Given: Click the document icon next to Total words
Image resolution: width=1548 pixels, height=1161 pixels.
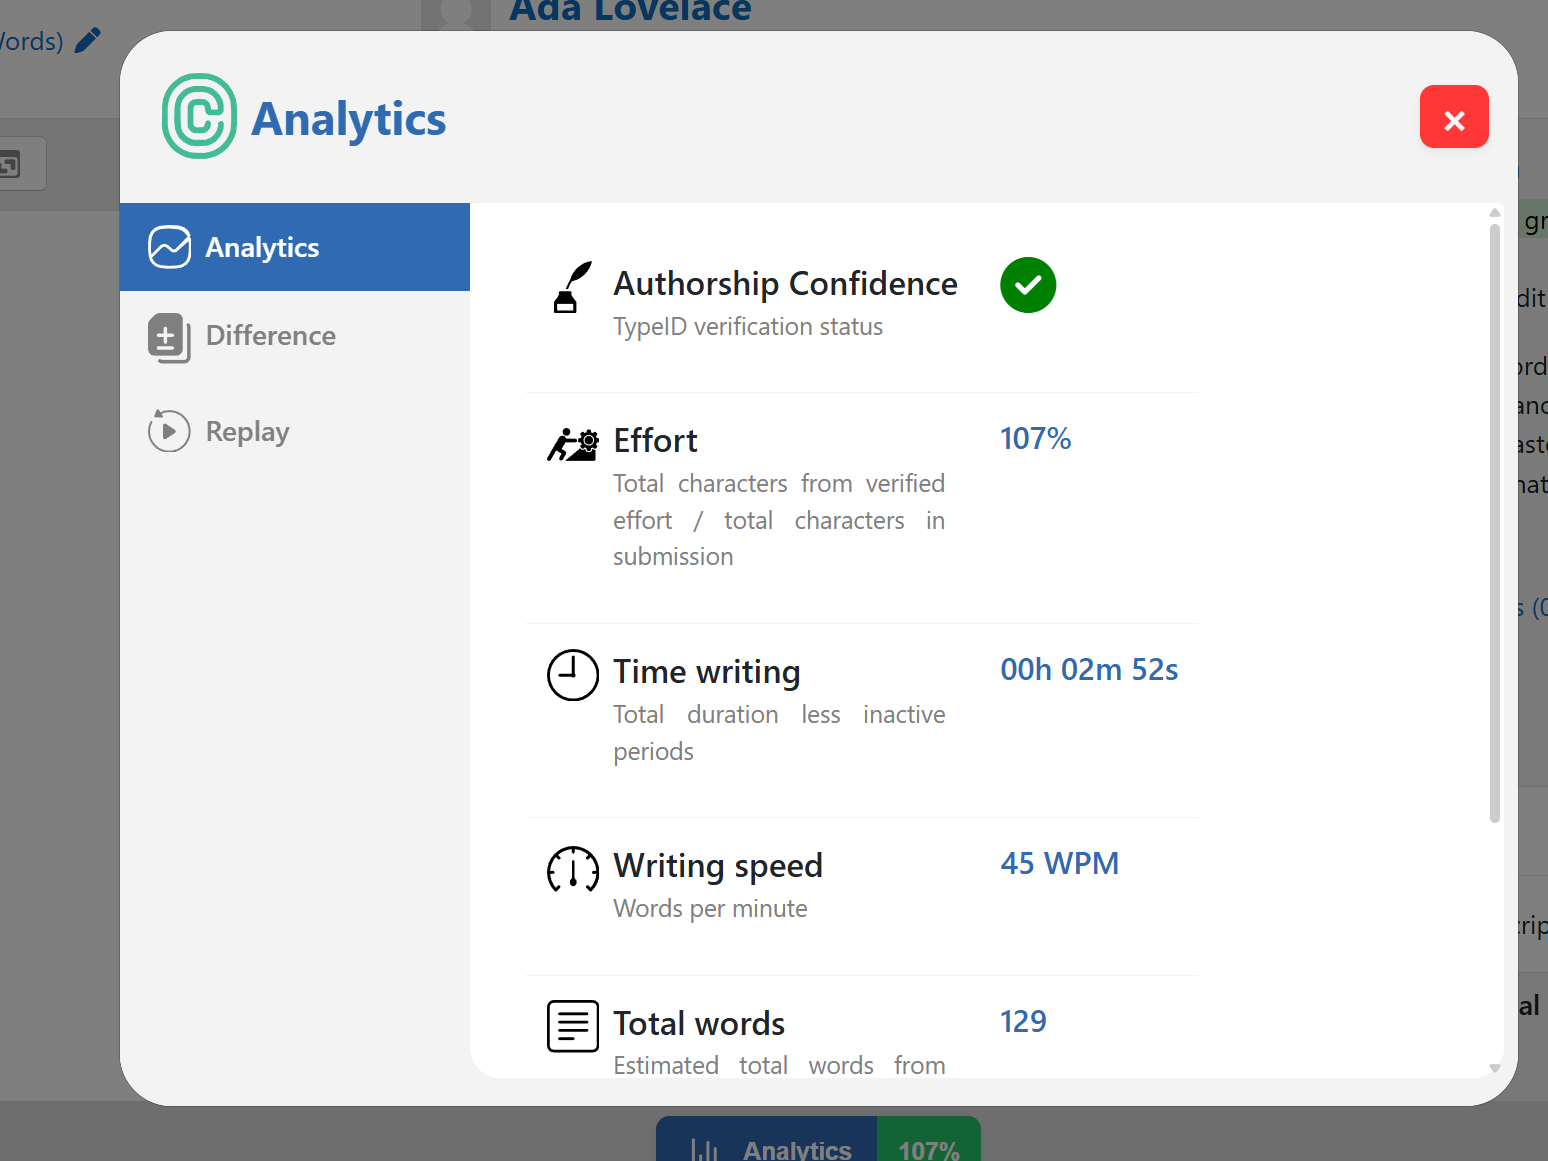Looking at the screenshot, I should (572, 1026).
